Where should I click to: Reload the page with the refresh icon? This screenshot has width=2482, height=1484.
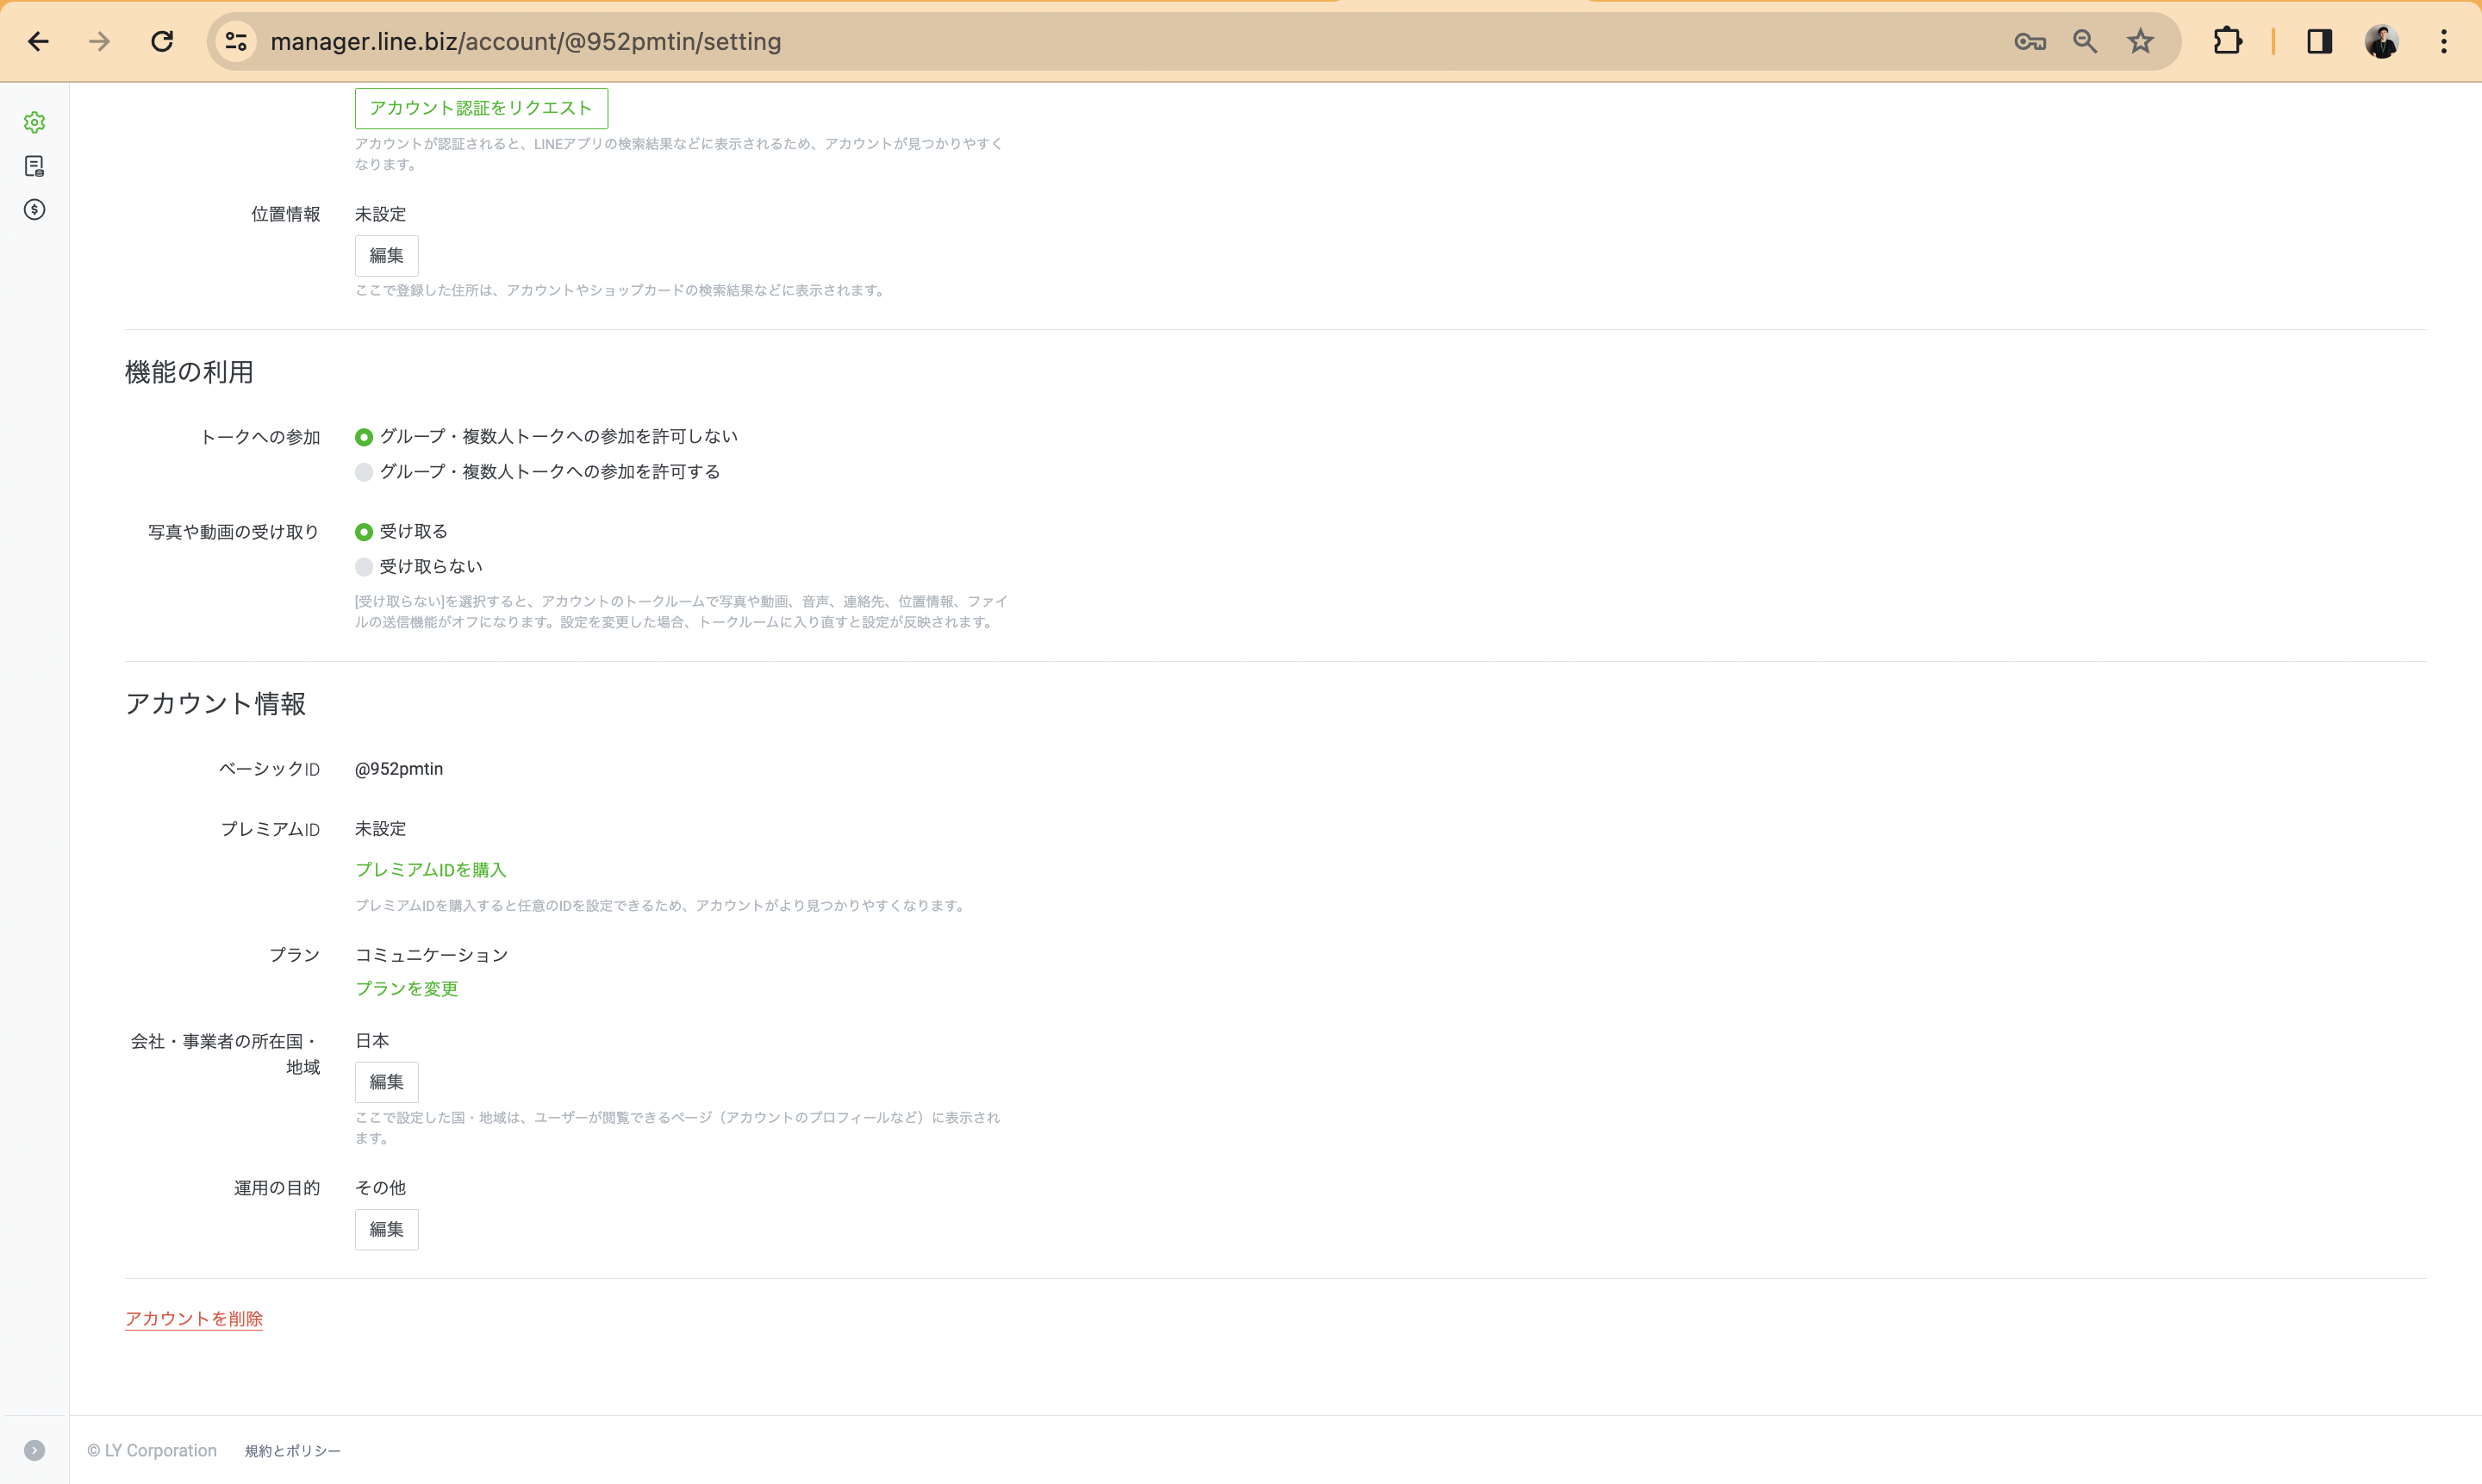point(162,41)
